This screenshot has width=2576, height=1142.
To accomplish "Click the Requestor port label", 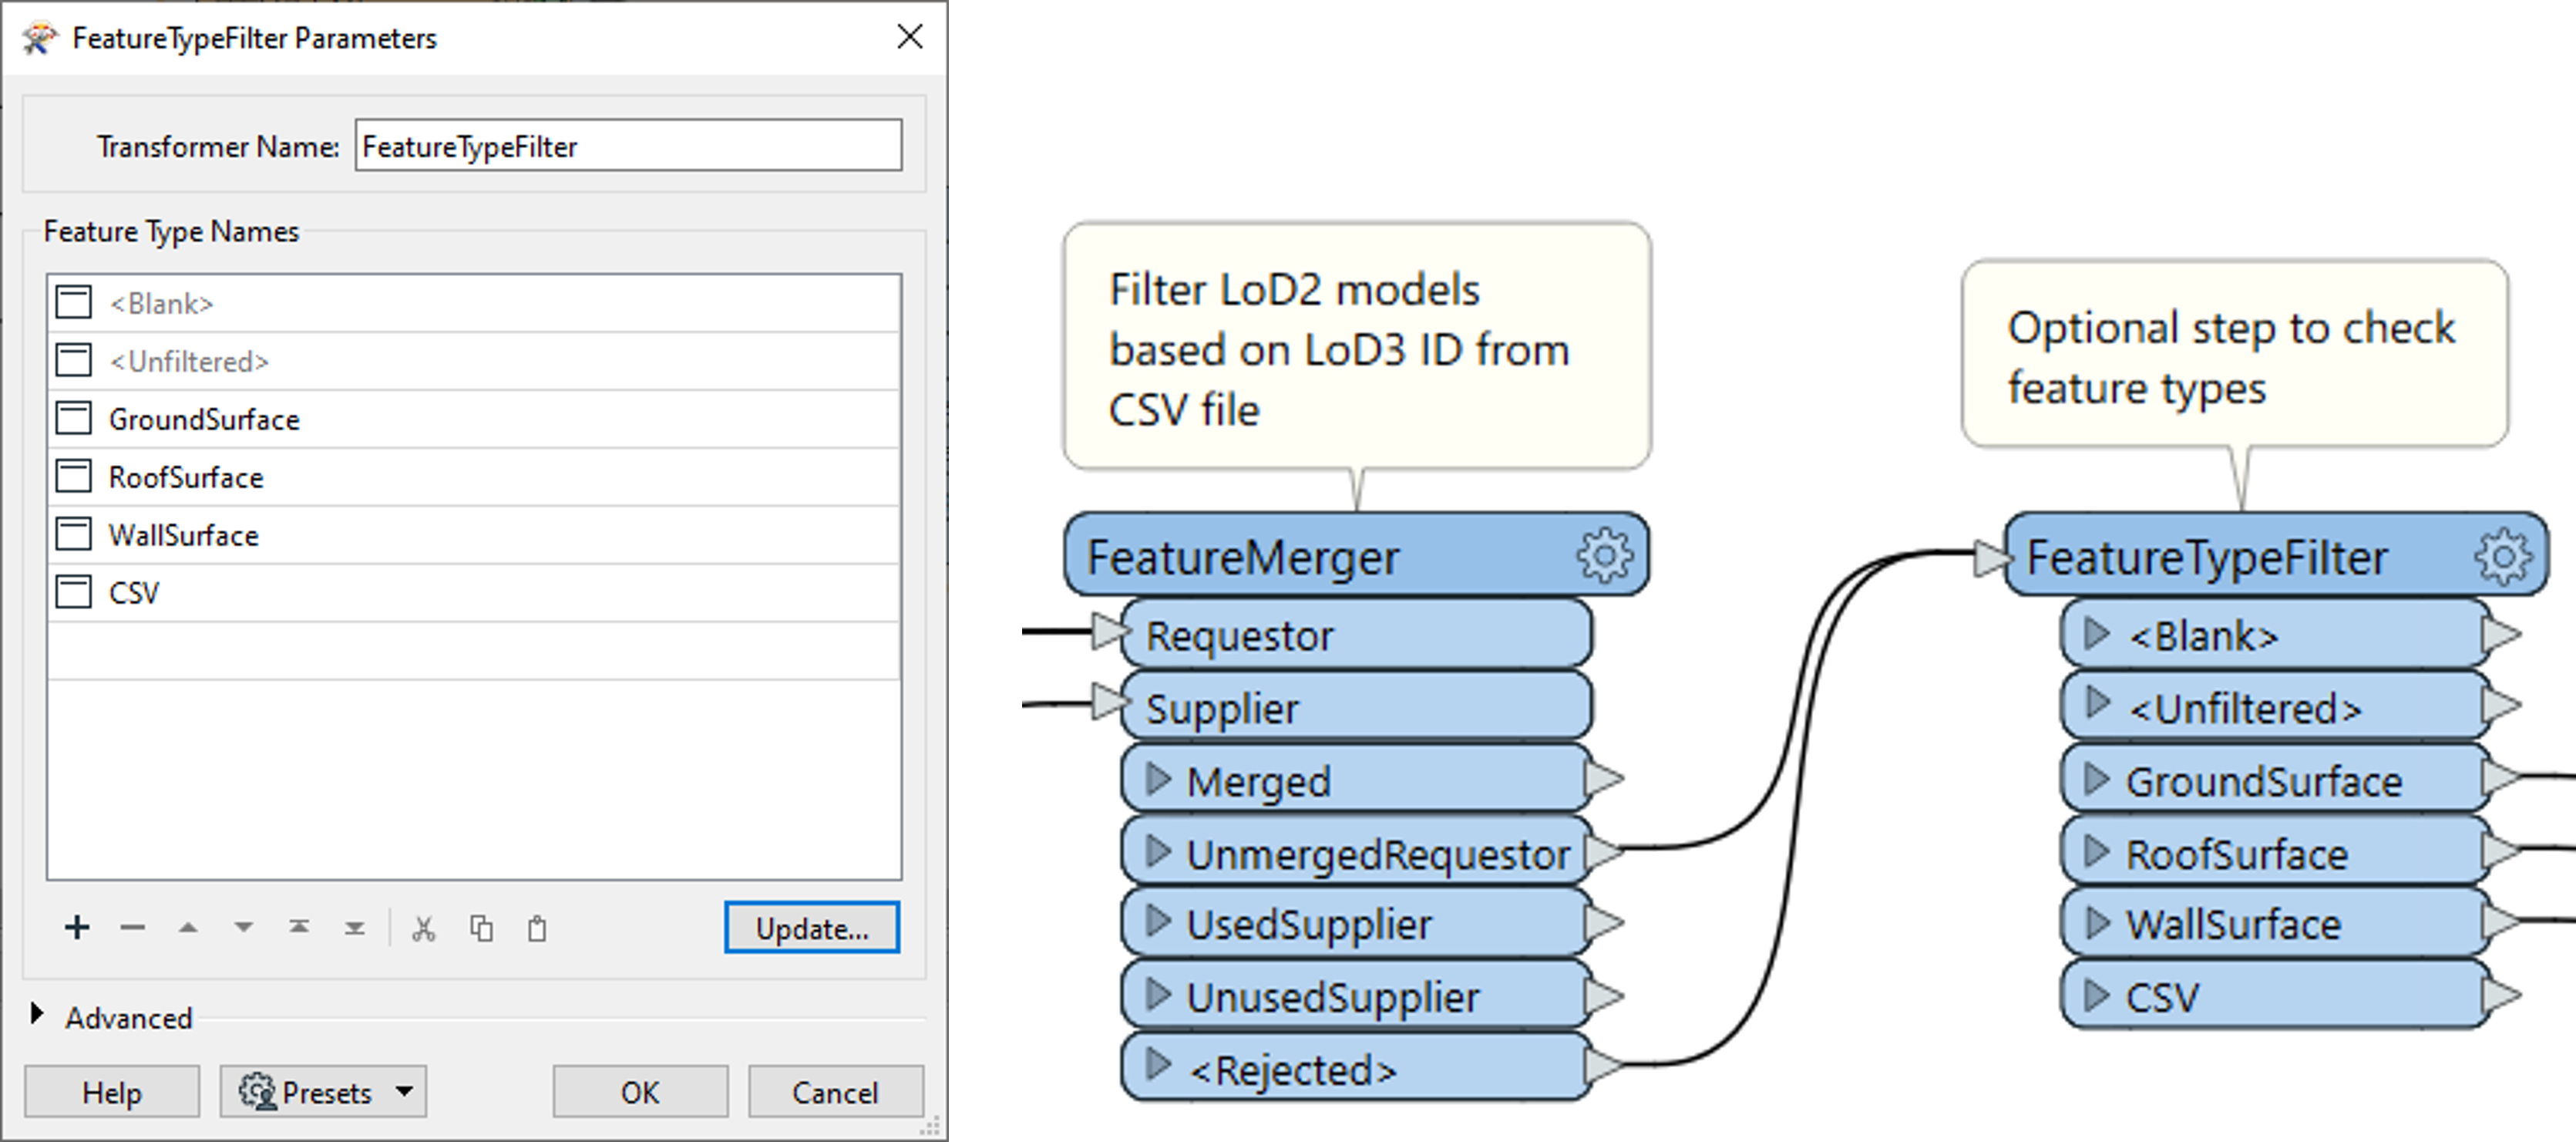I will pos(1239,635).
